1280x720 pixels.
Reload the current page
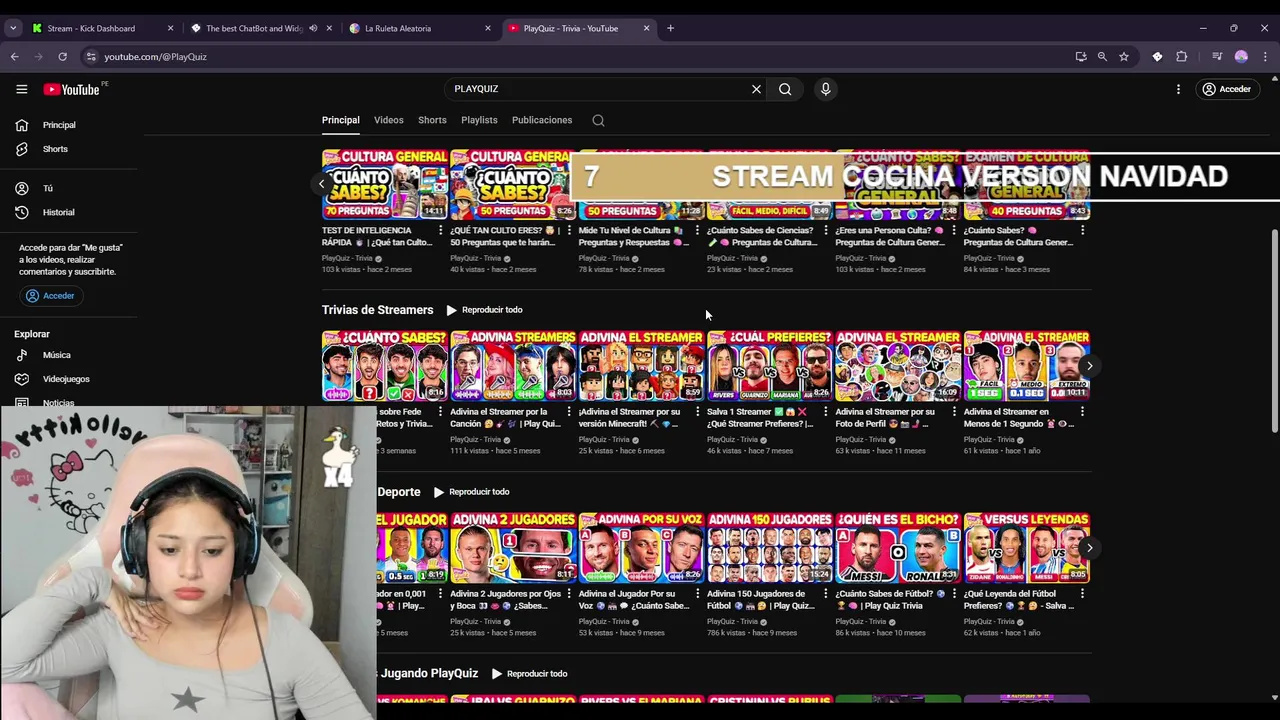pos(62,57)
